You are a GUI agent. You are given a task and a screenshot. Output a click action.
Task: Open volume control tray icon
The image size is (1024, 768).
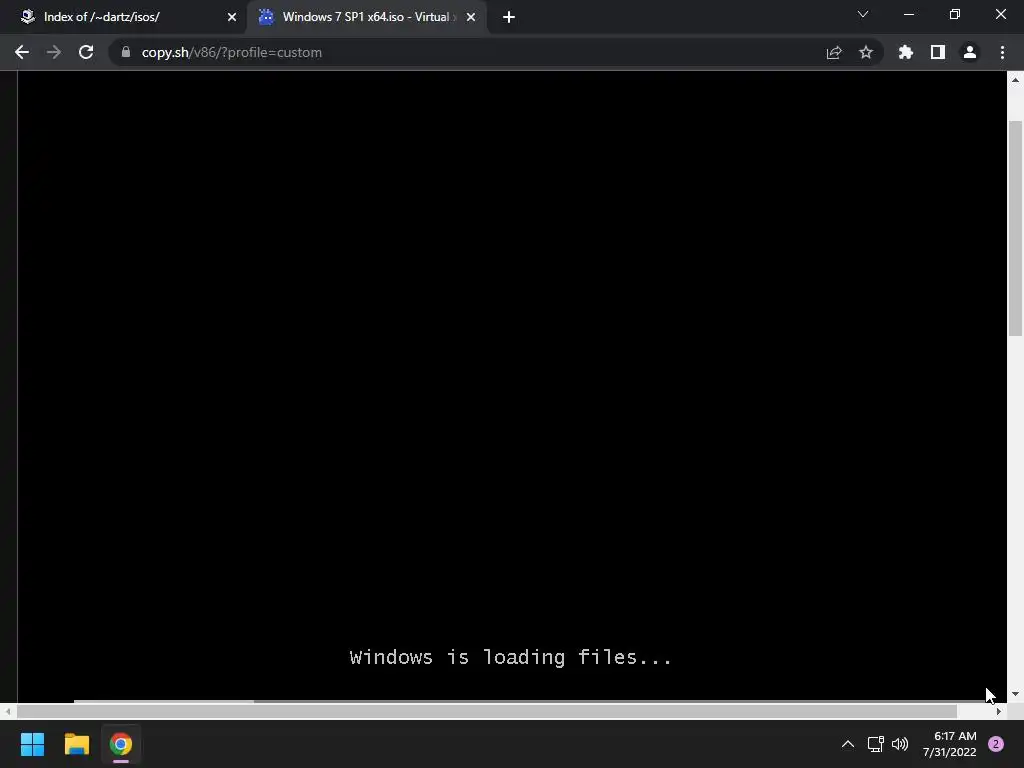pos(900,744)
